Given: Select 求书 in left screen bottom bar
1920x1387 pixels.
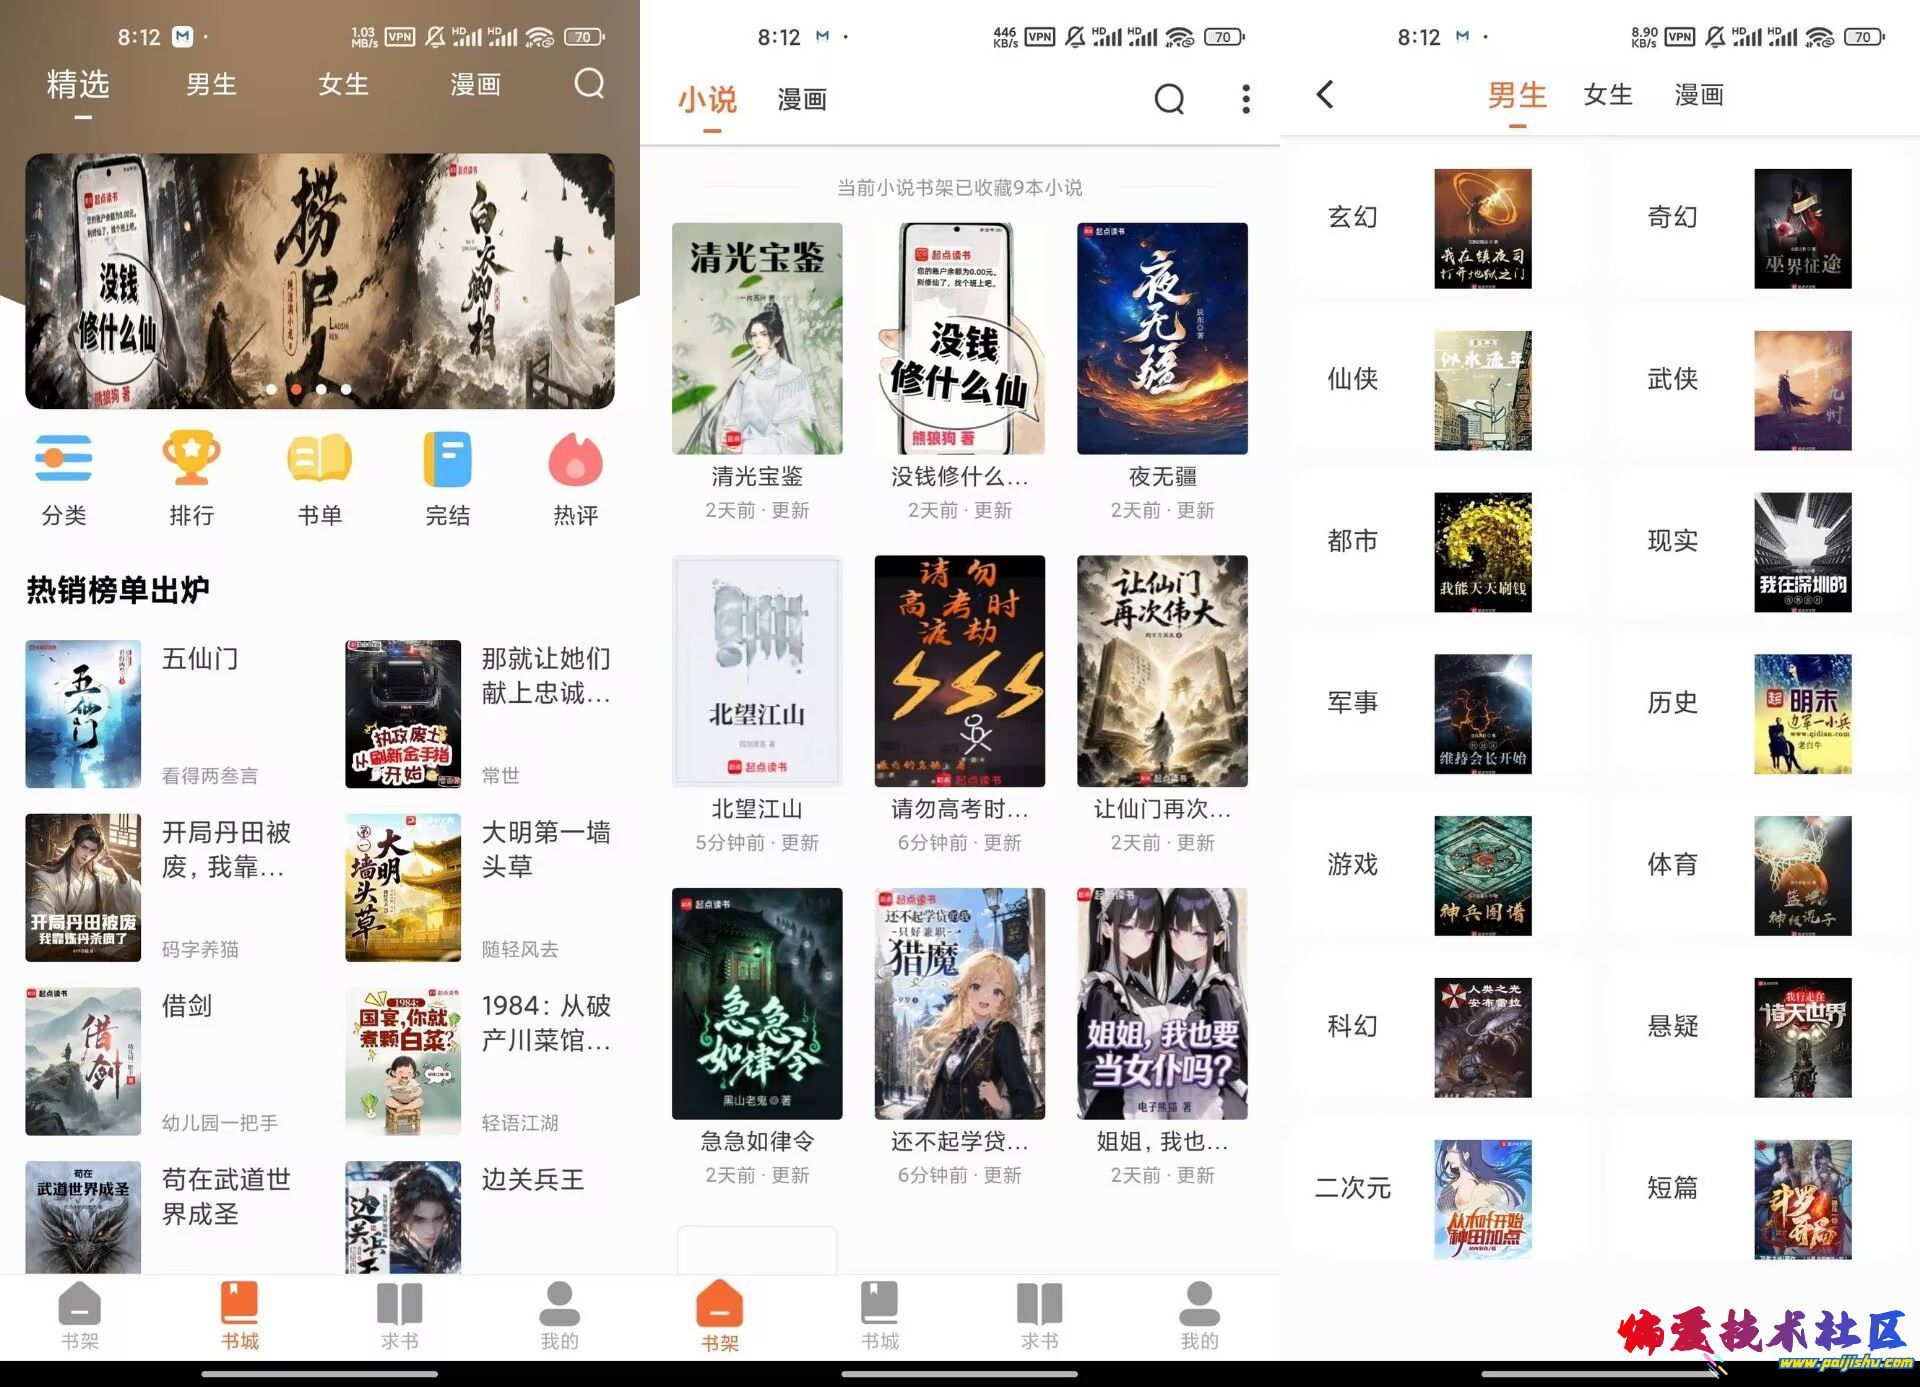Looking at the screenshot, I should pyautogui.click(x=400, y=1316).
